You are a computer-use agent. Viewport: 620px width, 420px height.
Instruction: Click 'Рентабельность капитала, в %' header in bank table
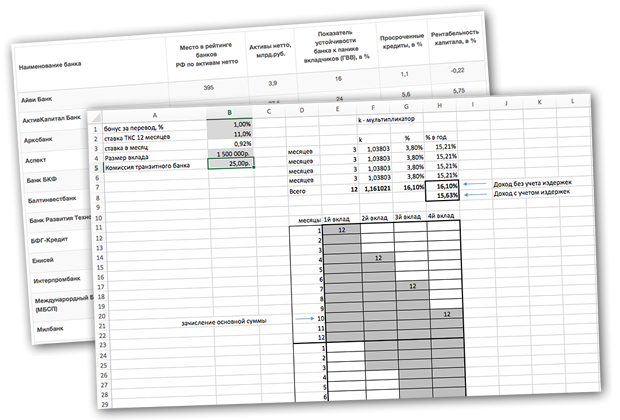click(x=454, y=37)
